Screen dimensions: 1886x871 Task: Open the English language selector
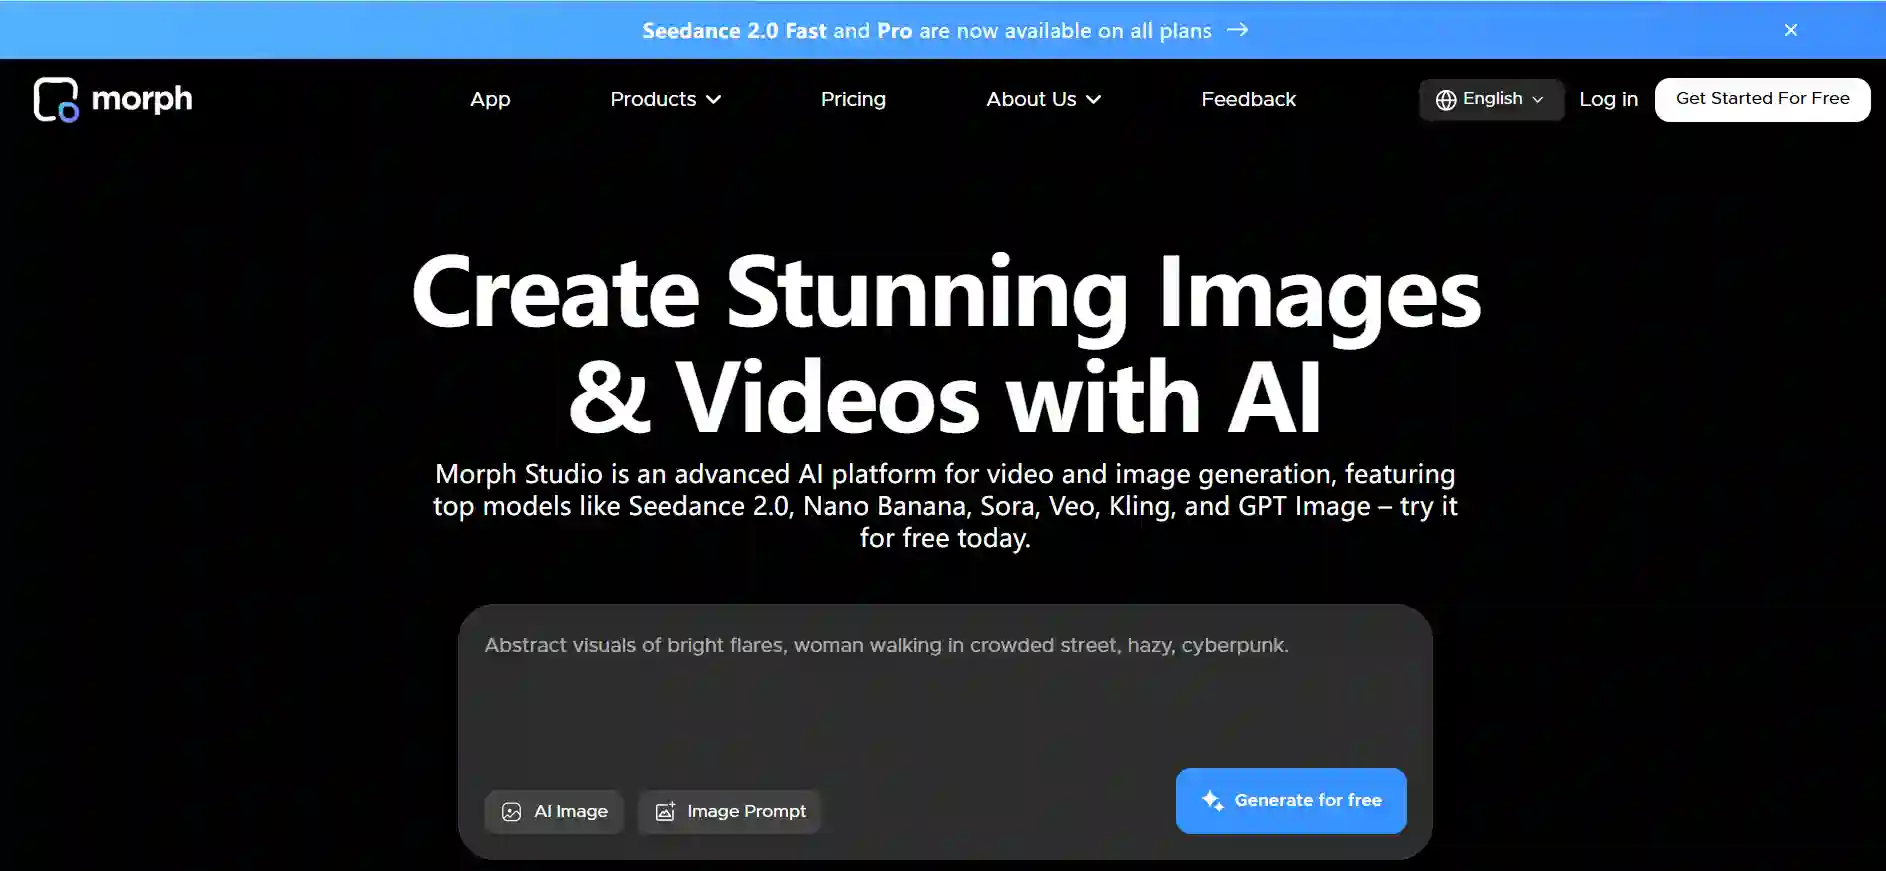click(x=1491, y=99)
